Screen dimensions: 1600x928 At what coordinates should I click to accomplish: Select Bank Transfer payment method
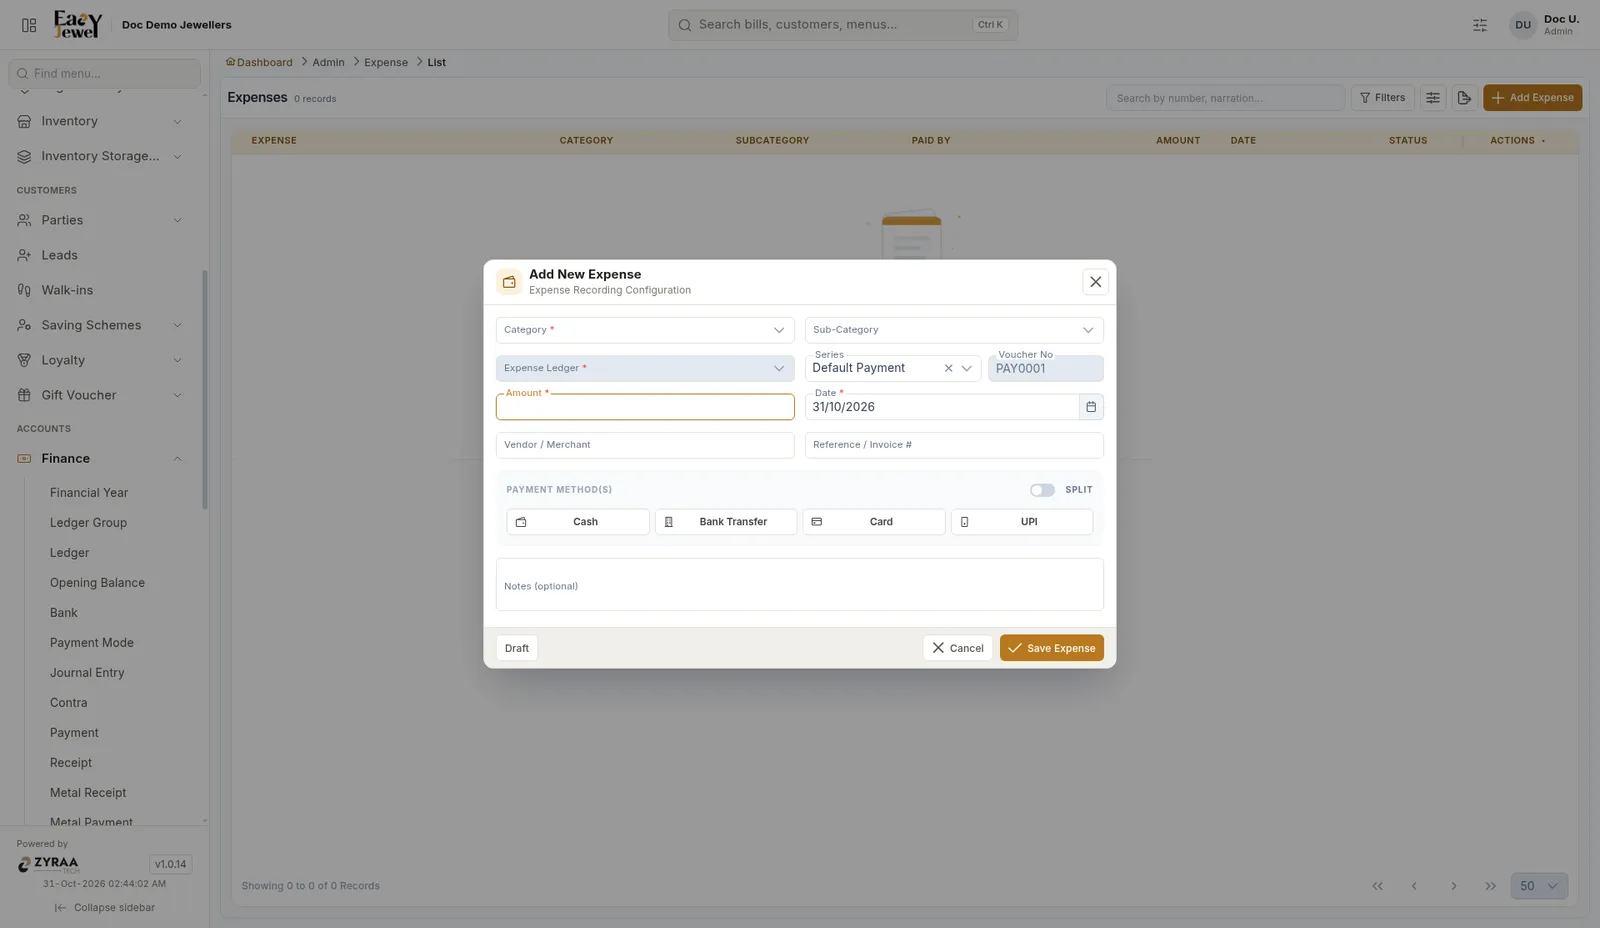726,522
